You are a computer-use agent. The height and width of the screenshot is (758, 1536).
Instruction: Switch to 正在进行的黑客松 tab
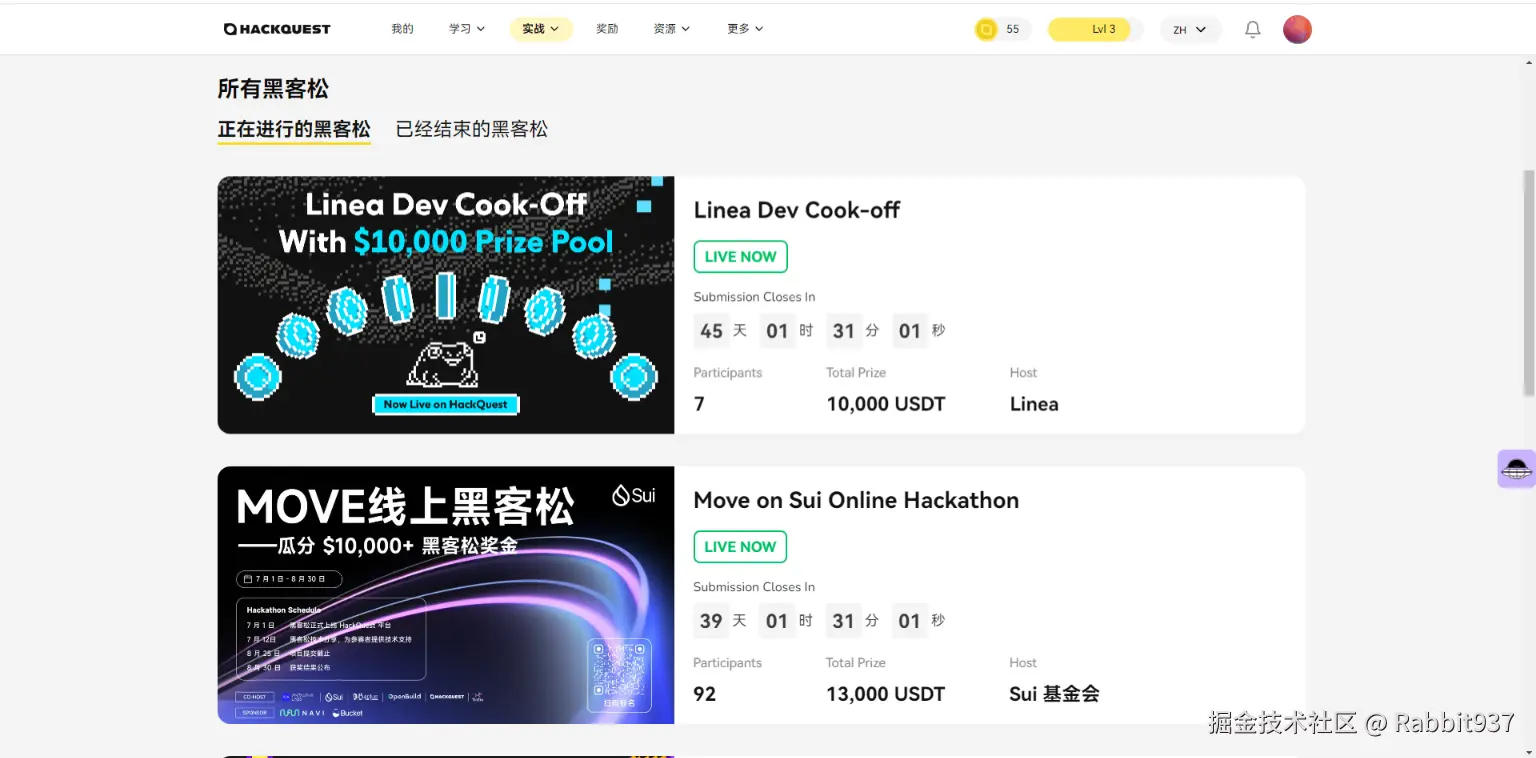click(294, 129)
